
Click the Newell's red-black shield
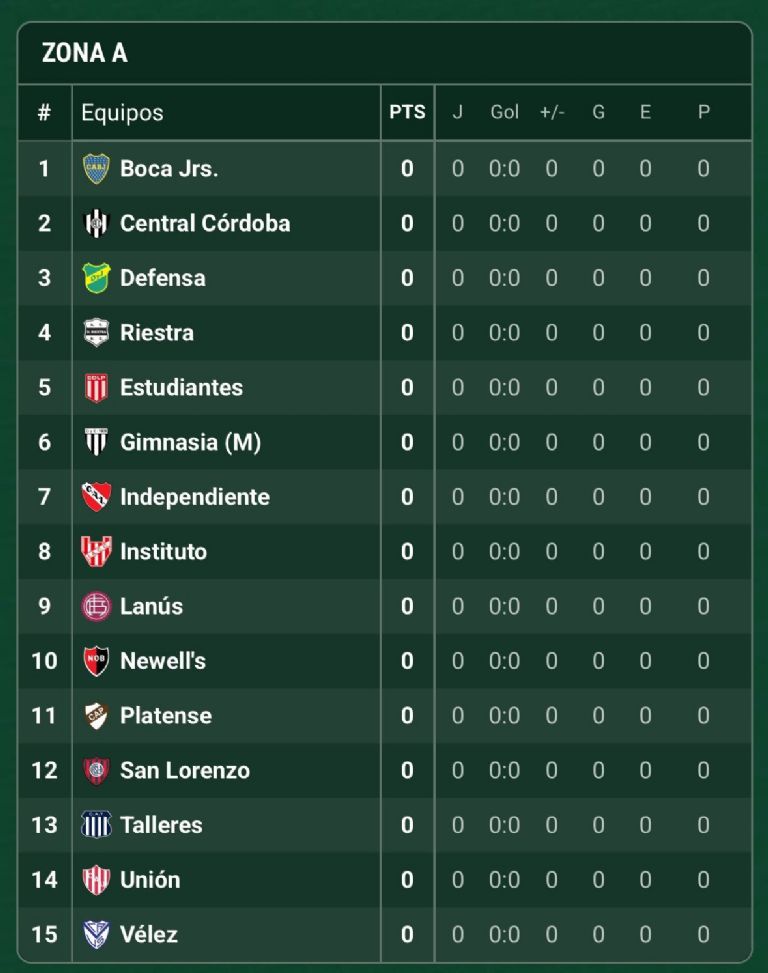[x=96, y=661]
